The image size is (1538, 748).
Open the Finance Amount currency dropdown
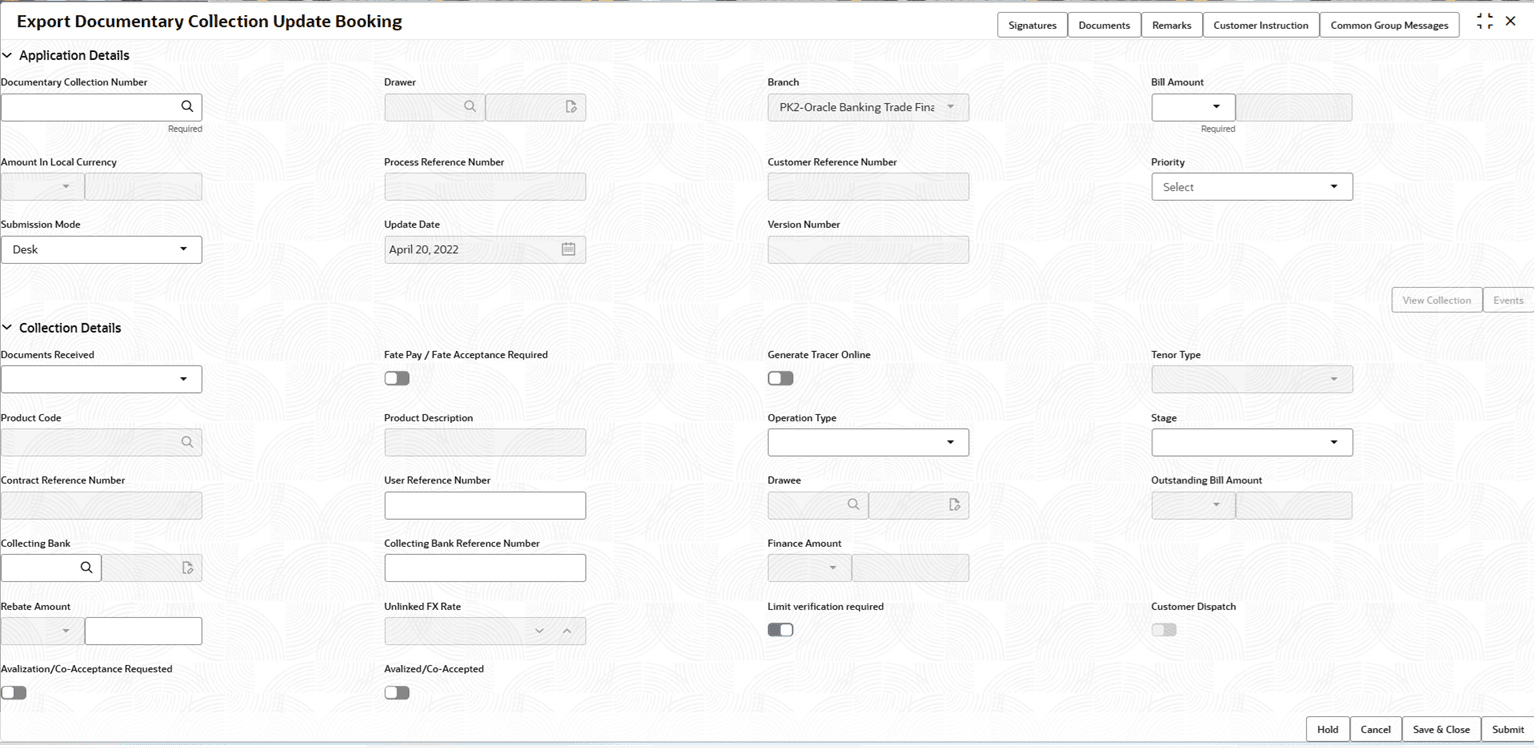coord(810,568)
